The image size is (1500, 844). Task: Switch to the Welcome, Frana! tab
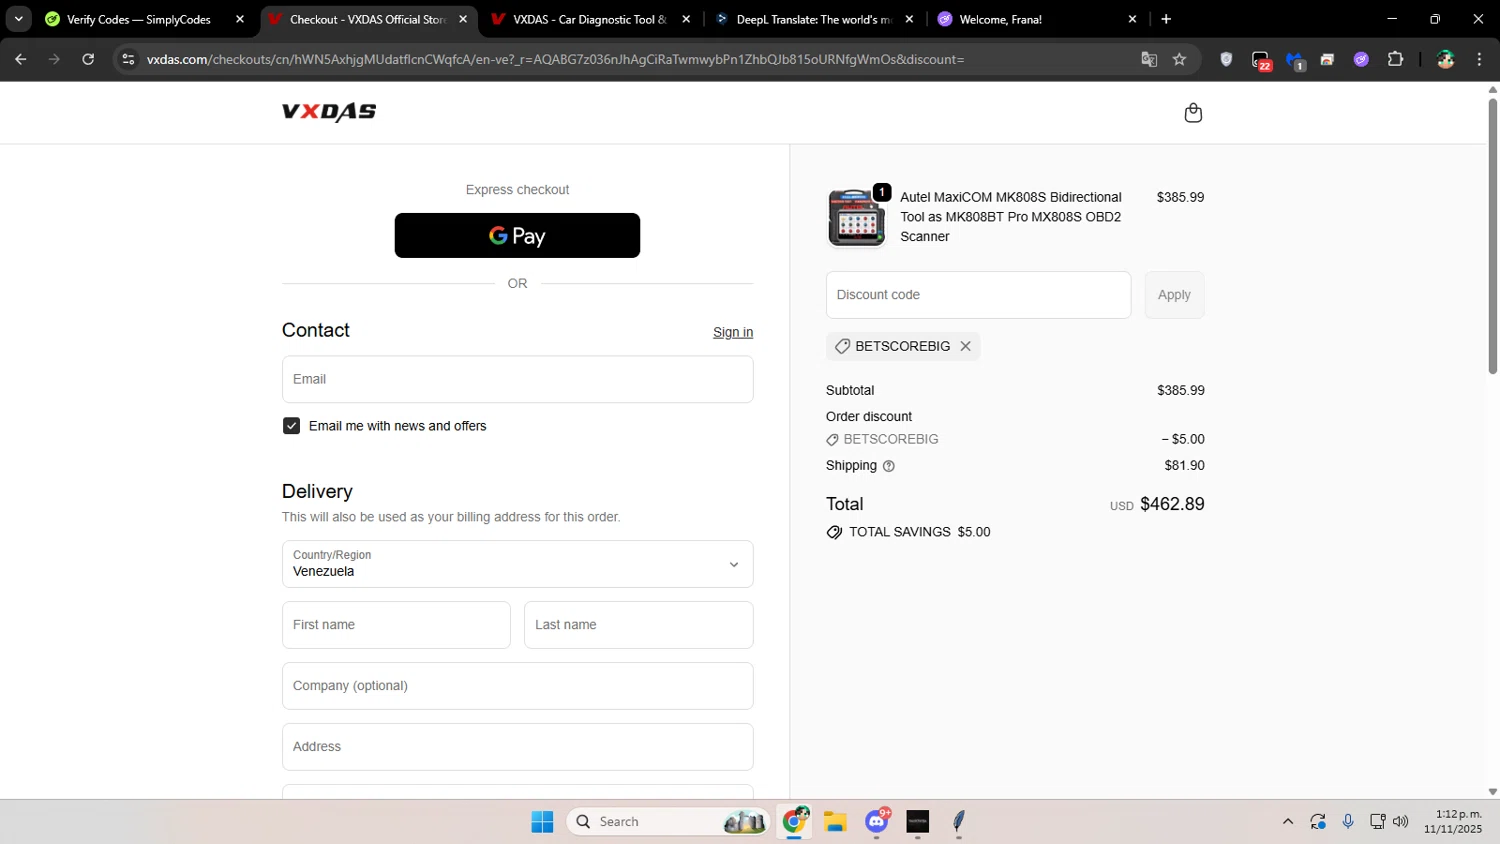click(x=1000, y=19)
